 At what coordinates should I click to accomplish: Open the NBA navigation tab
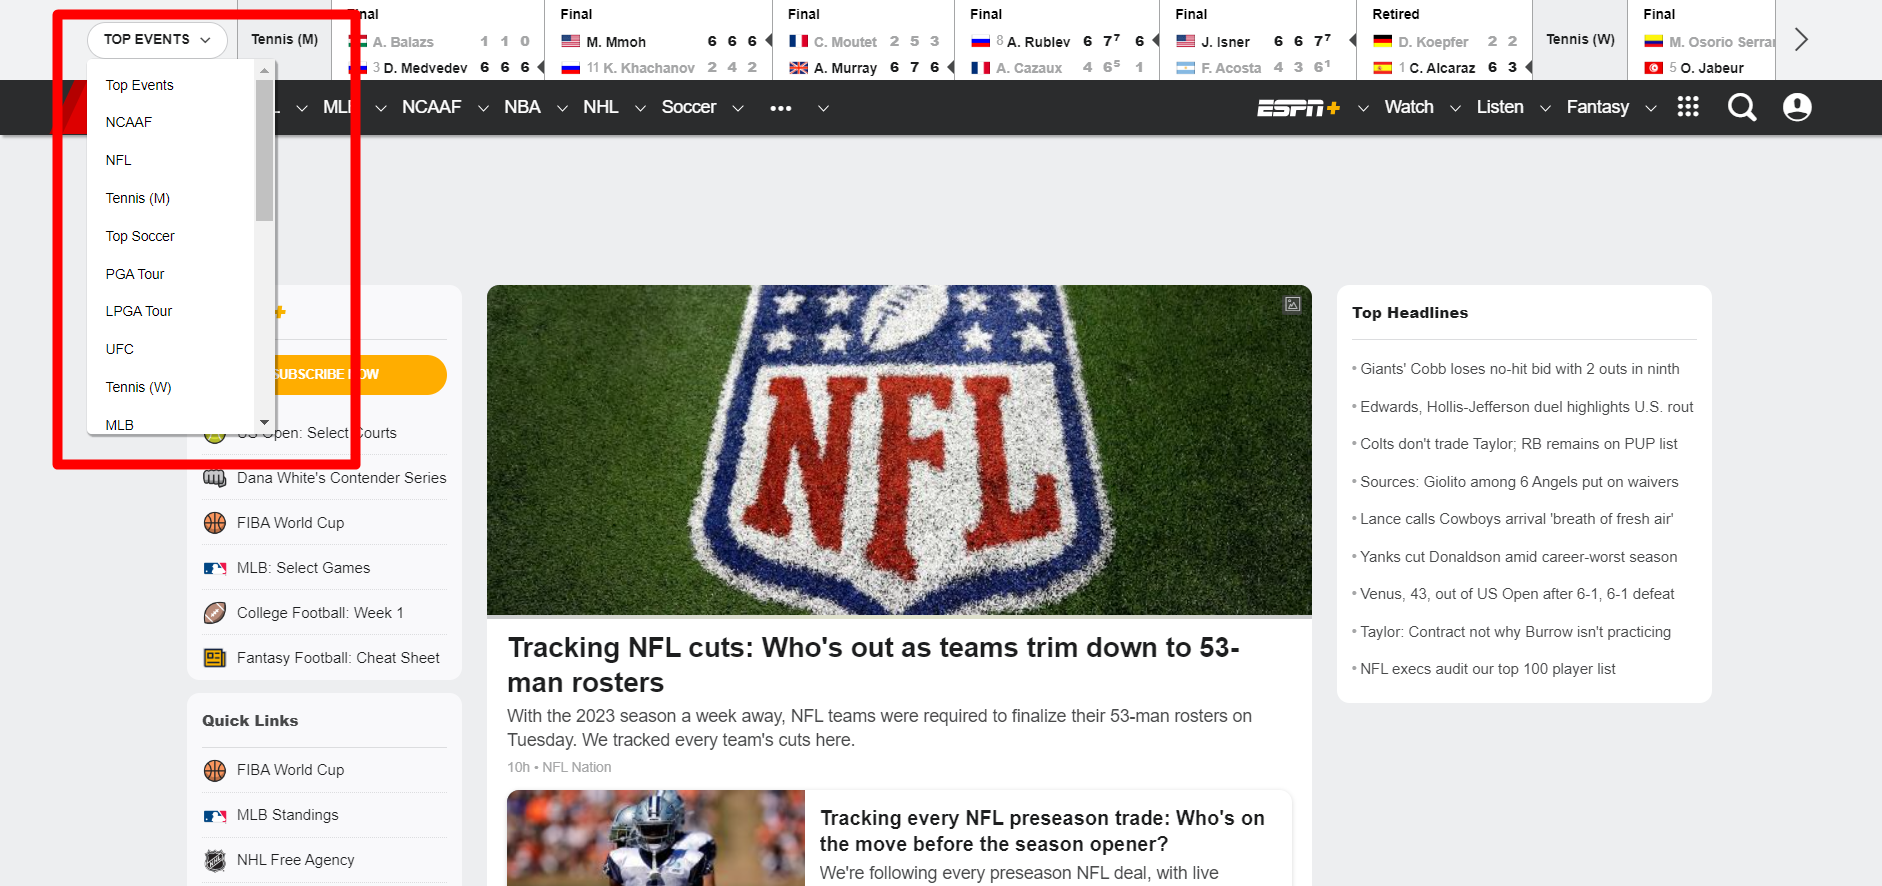pos(522,107)
